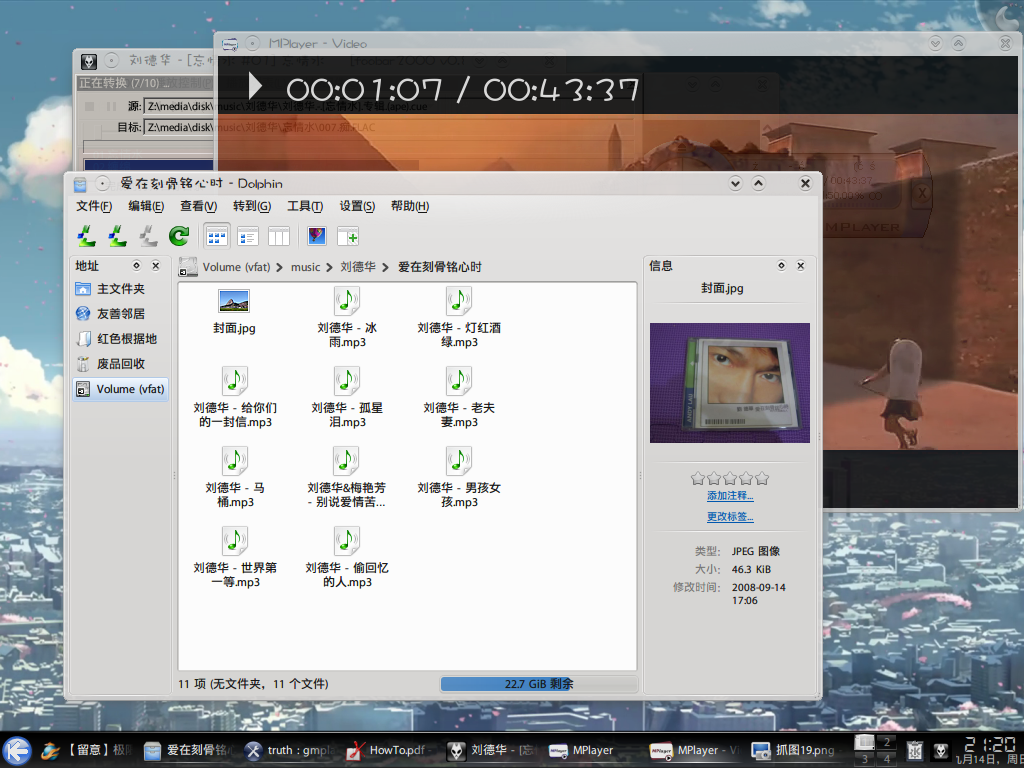Click the grayed-out navigation arrow in Dolphin toolbar
This screenshot has height=768, width=1024.
(x=148, y=236)
